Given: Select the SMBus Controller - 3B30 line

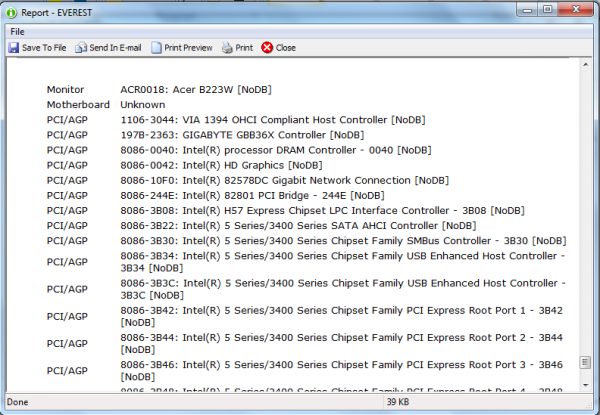Looking at the screenshot, I should click(x=343, y=241).
